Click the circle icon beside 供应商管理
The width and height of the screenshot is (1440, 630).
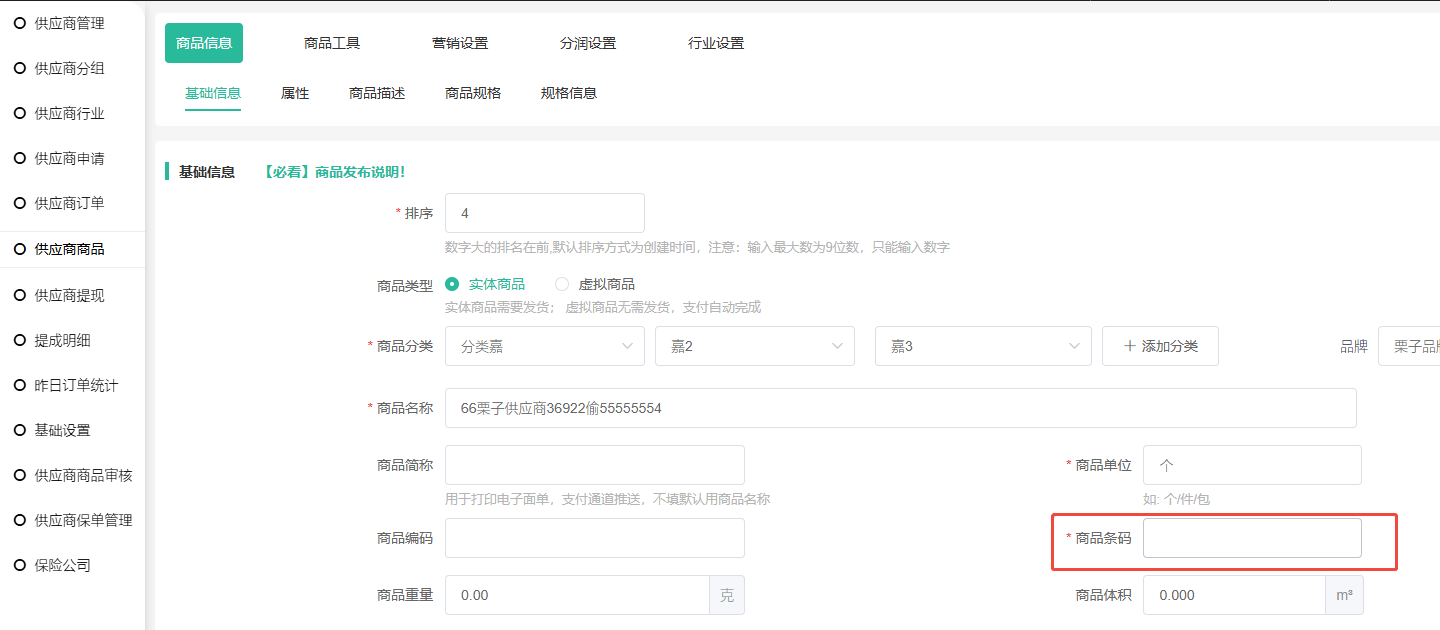click(19, 23)
